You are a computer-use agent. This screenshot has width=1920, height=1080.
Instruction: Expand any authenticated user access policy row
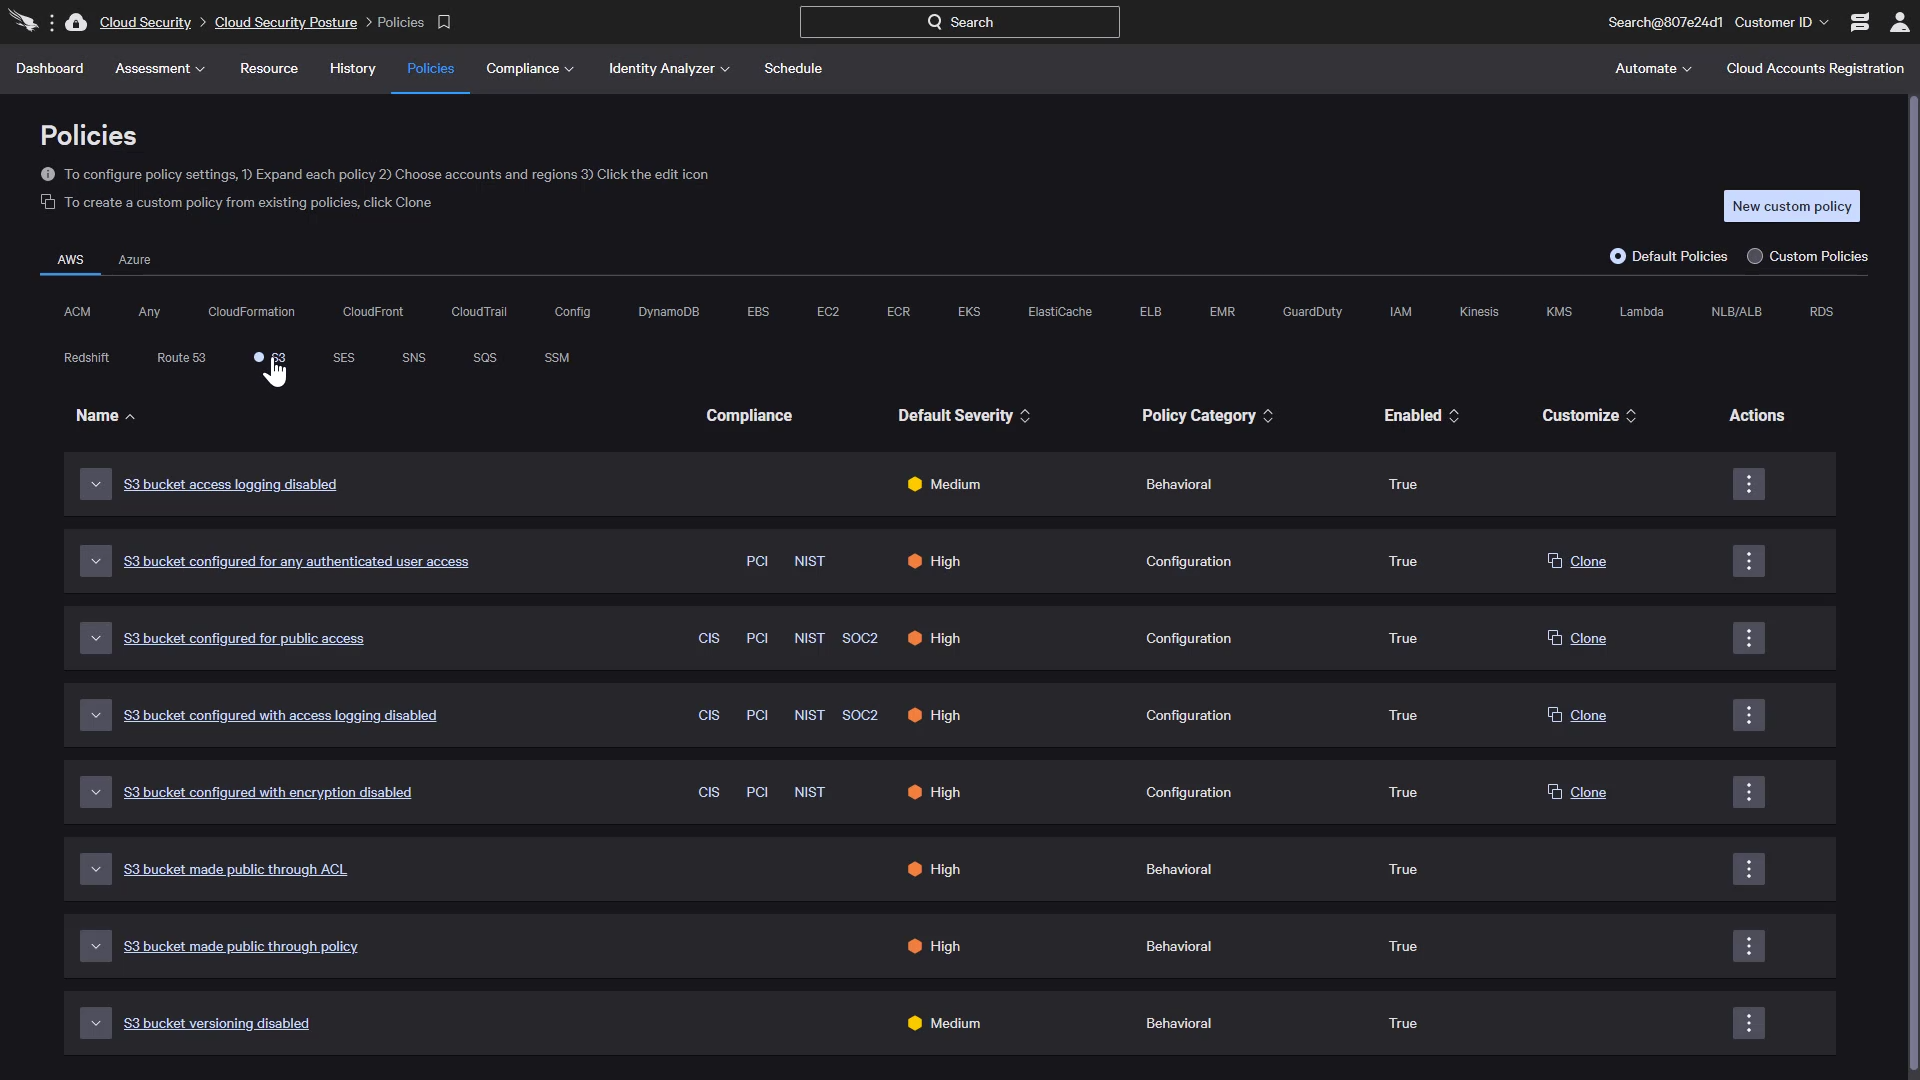[96, 561]
